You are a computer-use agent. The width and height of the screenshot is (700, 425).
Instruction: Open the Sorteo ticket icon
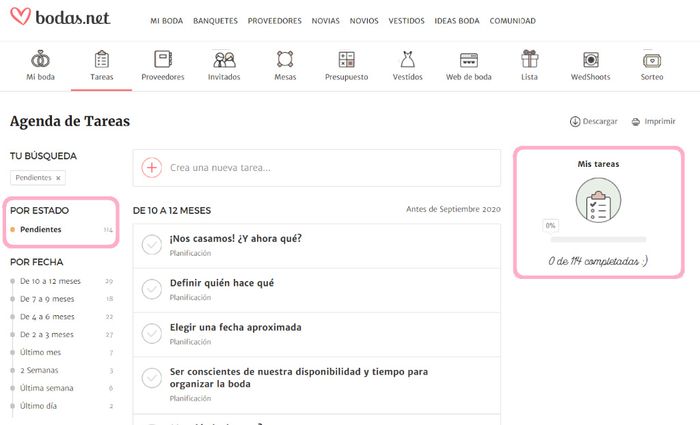pos(652,60)
